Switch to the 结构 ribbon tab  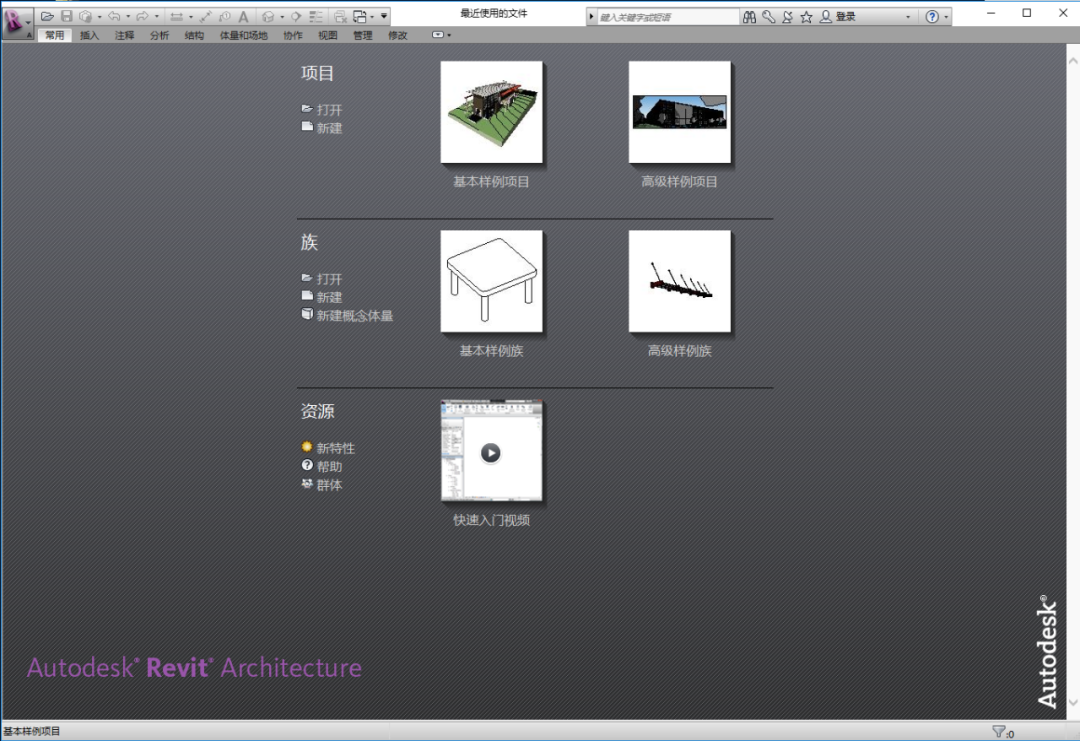click(194, 35)
